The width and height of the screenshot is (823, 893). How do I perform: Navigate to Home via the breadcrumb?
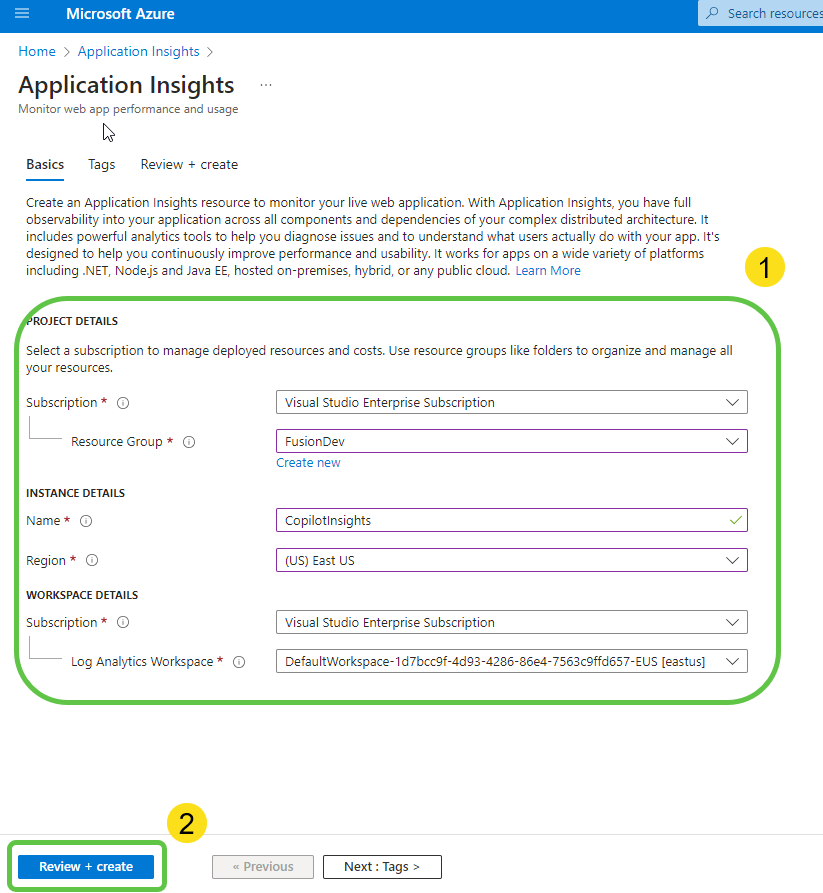pos(37,51)
